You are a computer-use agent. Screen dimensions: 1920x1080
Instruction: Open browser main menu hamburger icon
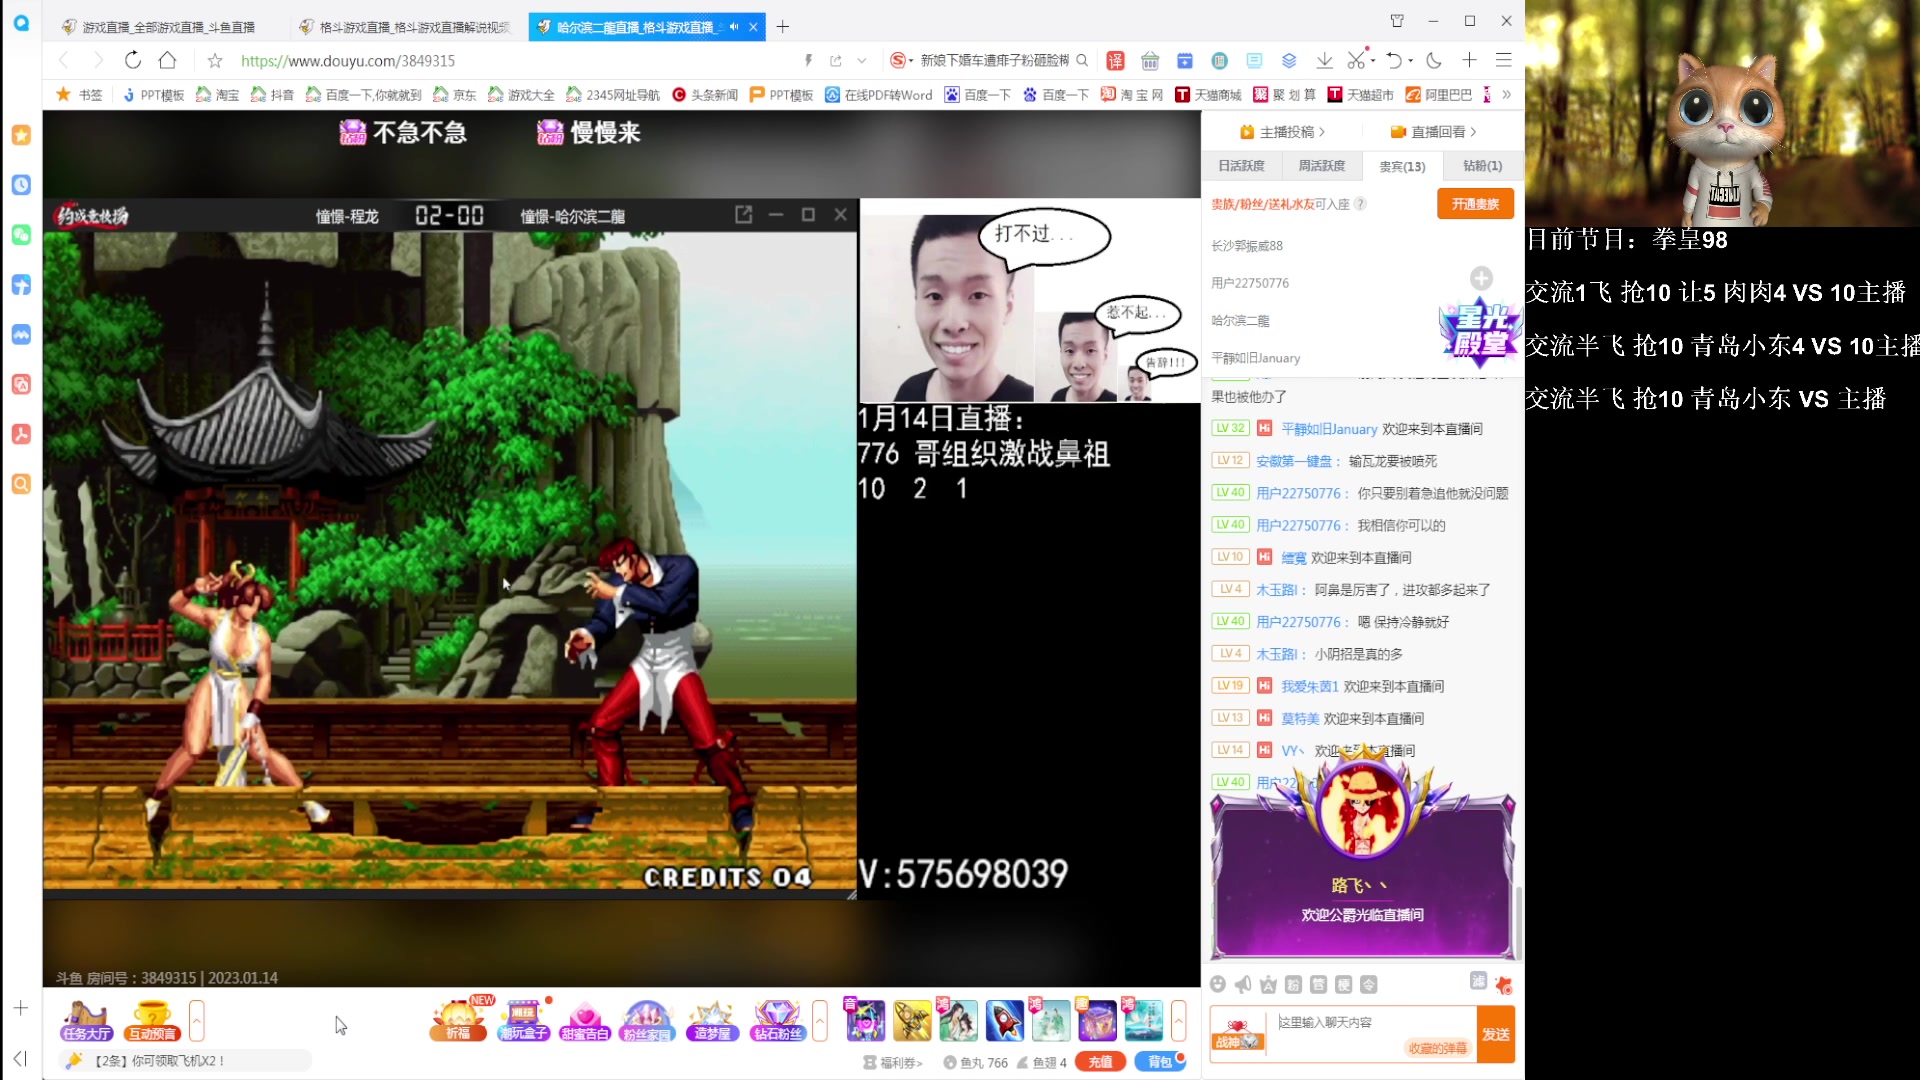(1503, 60)
